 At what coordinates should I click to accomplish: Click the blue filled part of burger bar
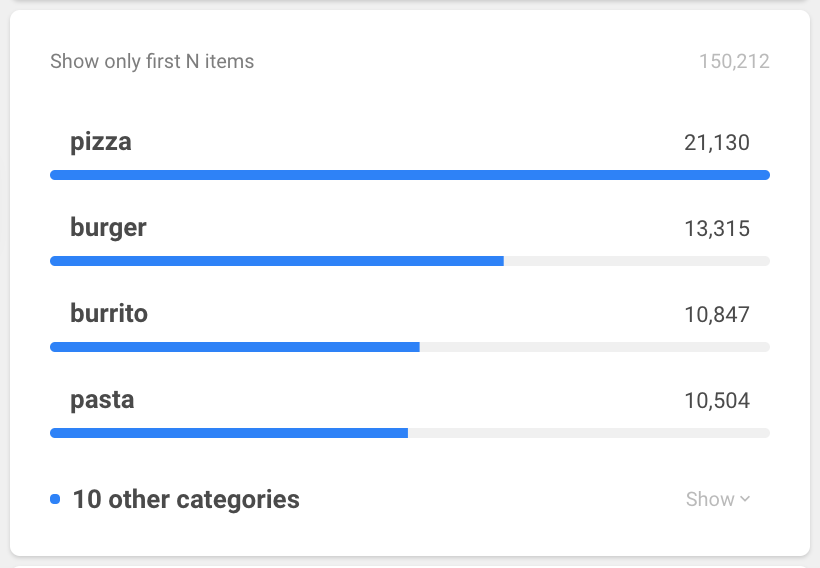(x=277, y=261)
